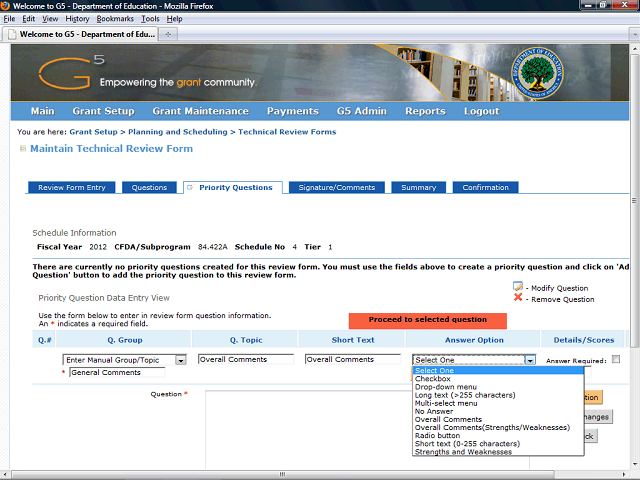Open the tab list dropdown arrow
Screen dimensions: 640x480
coord(634,34)
